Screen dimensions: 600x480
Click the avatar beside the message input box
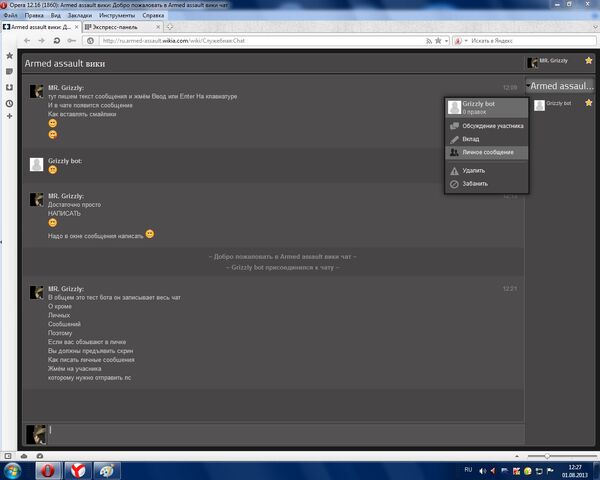click(36, 434)
